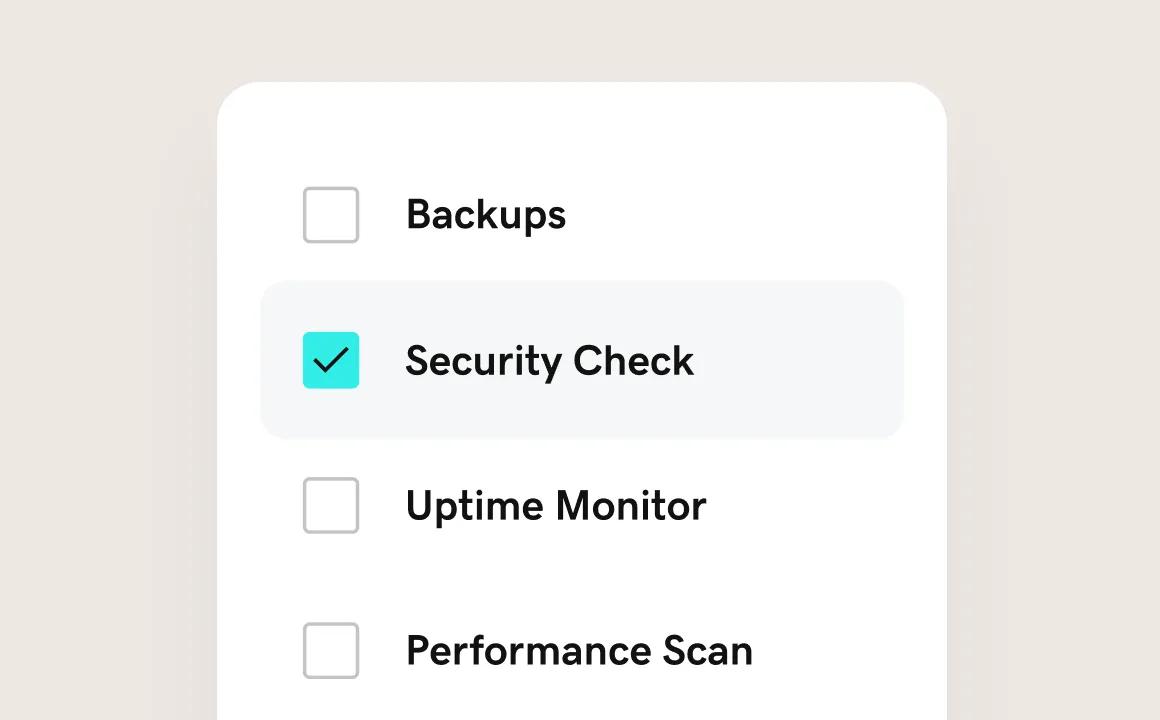Click the word "Uptime" in the list

tap(474, 507)
